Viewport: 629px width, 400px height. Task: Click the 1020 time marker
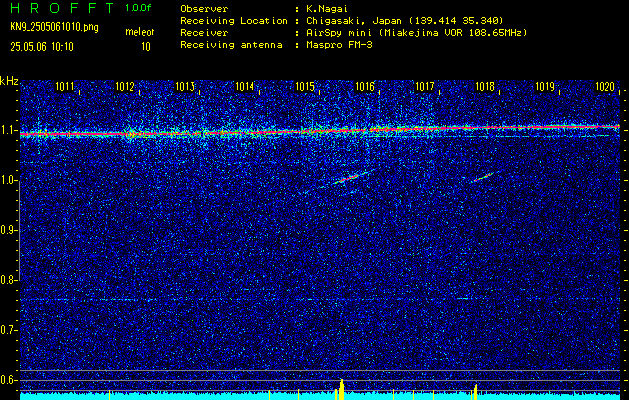click(605, 86)
